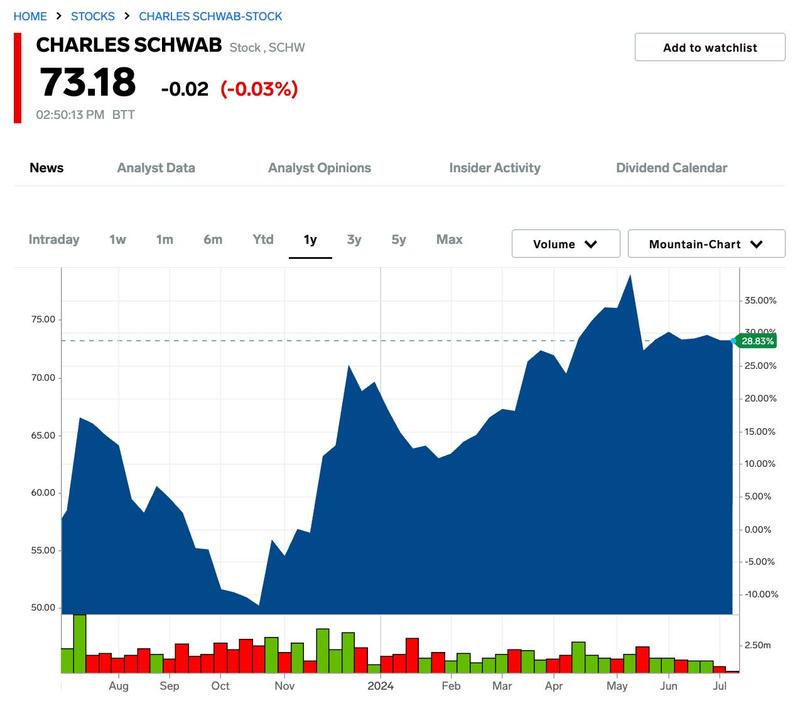Open the Analyst Opinions tab
Image resolution: width=800 pixels, height=705 pixels.
(319, 168)
